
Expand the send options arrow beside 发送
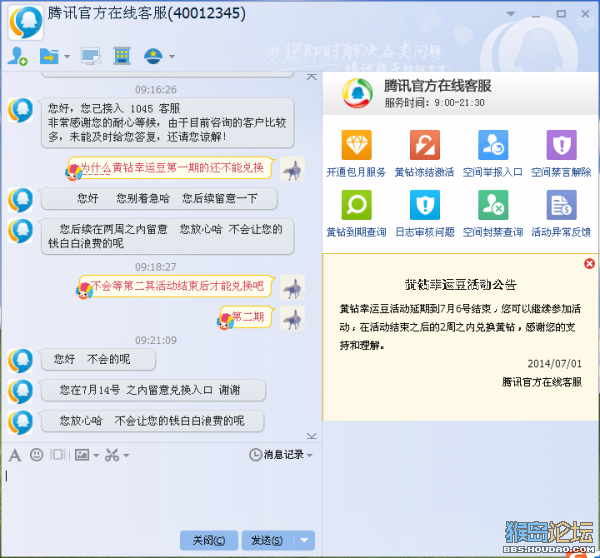pyautogui.click(x=304, y=540)
